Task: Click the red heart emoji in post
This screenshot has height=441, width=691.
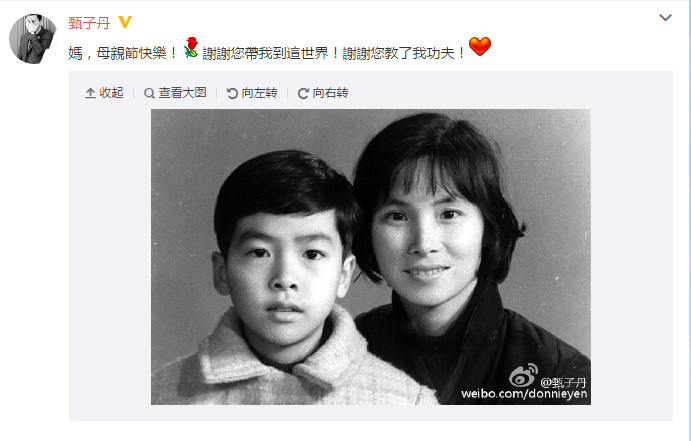Action: pos(479,46)
